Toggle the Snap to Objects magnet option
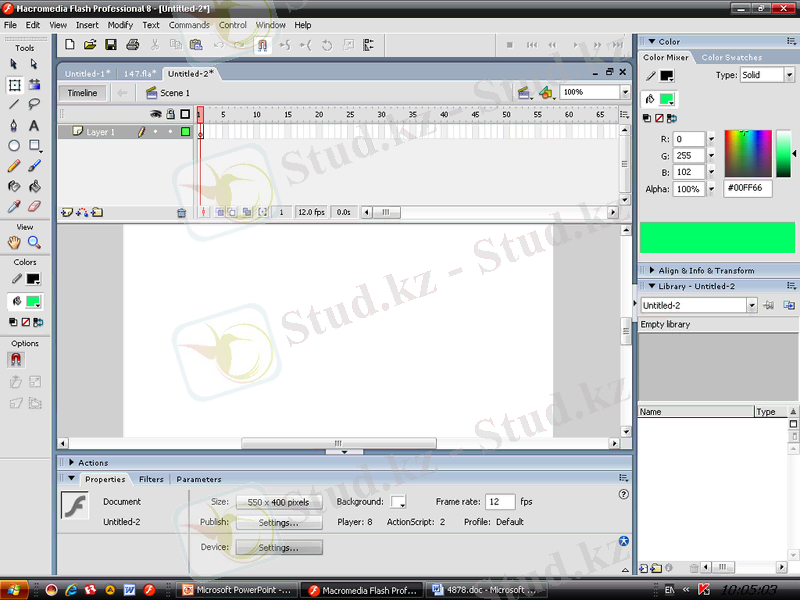800x600 pixels. [15, 359]
